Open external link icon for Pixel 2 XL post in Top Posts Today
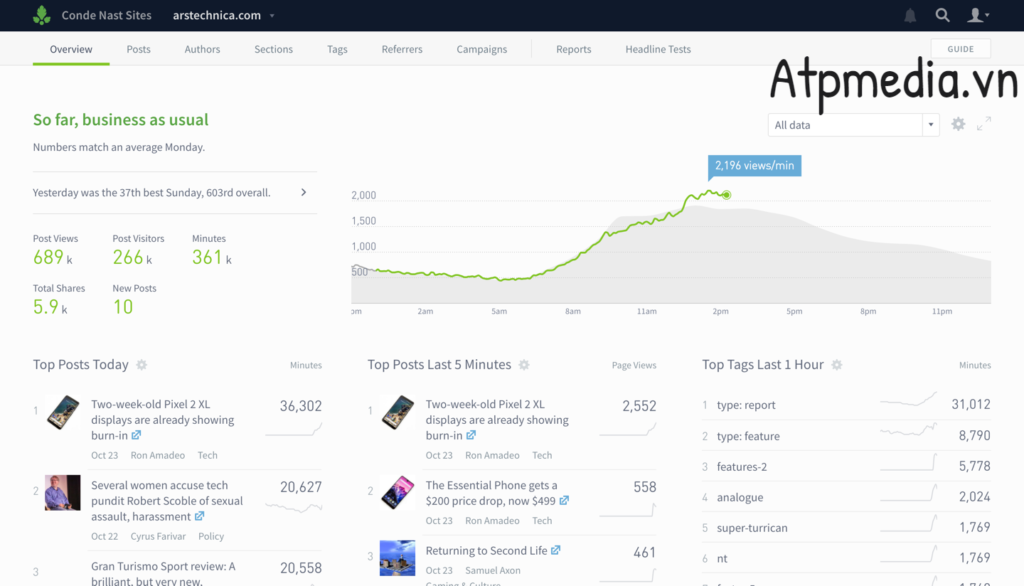This screenshot has height=586, width=1024. point(136,435)
